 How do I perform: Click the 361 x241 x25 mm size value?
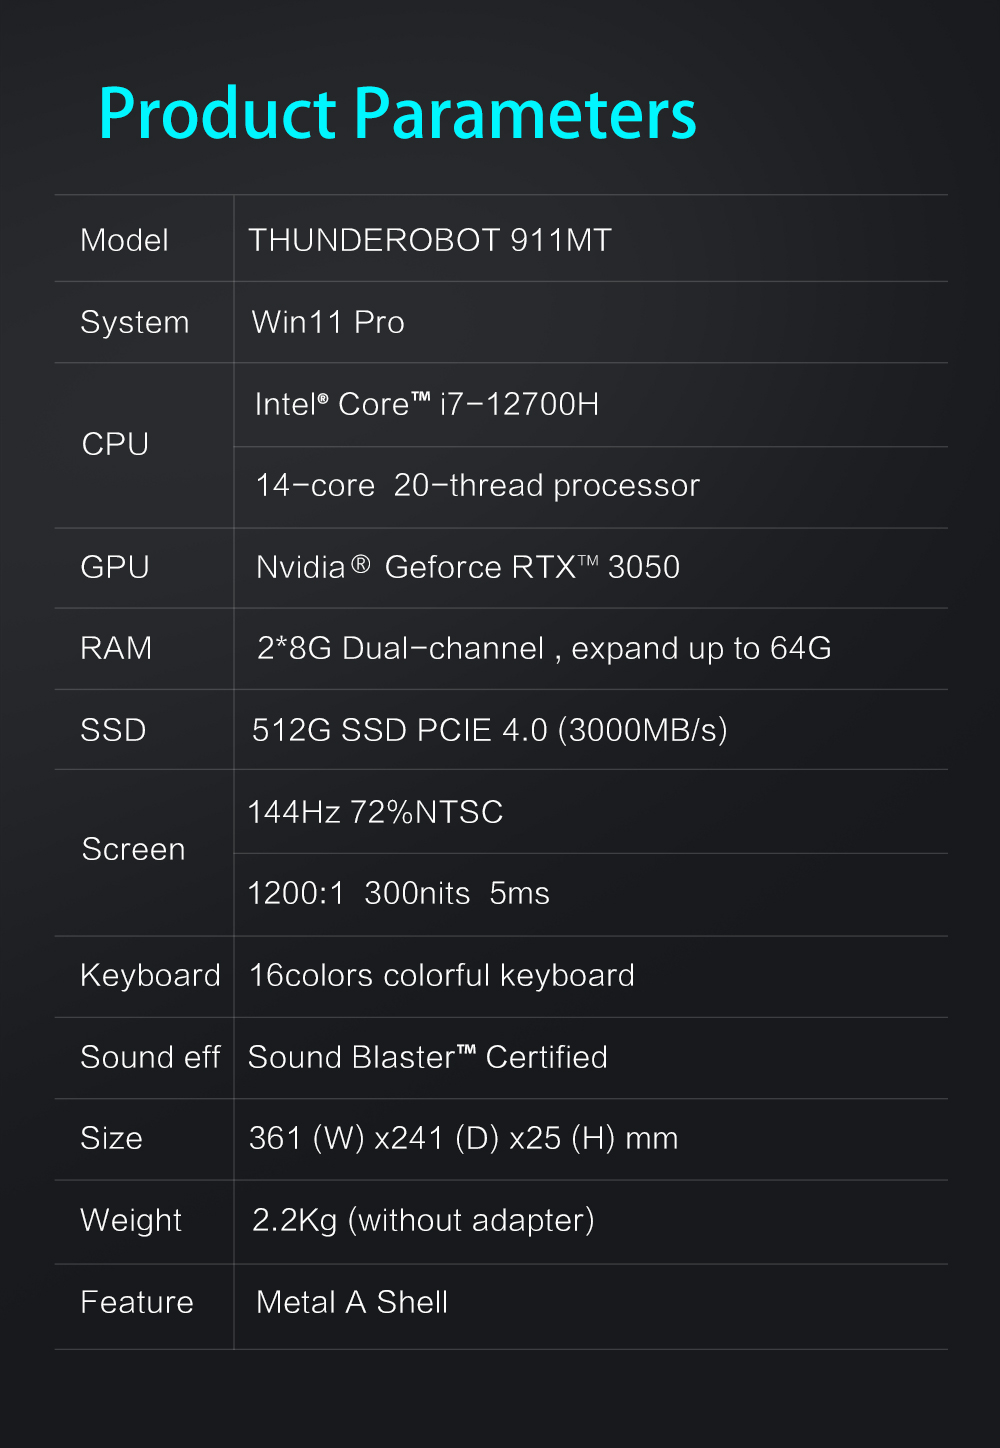(x=463, y=1138)
